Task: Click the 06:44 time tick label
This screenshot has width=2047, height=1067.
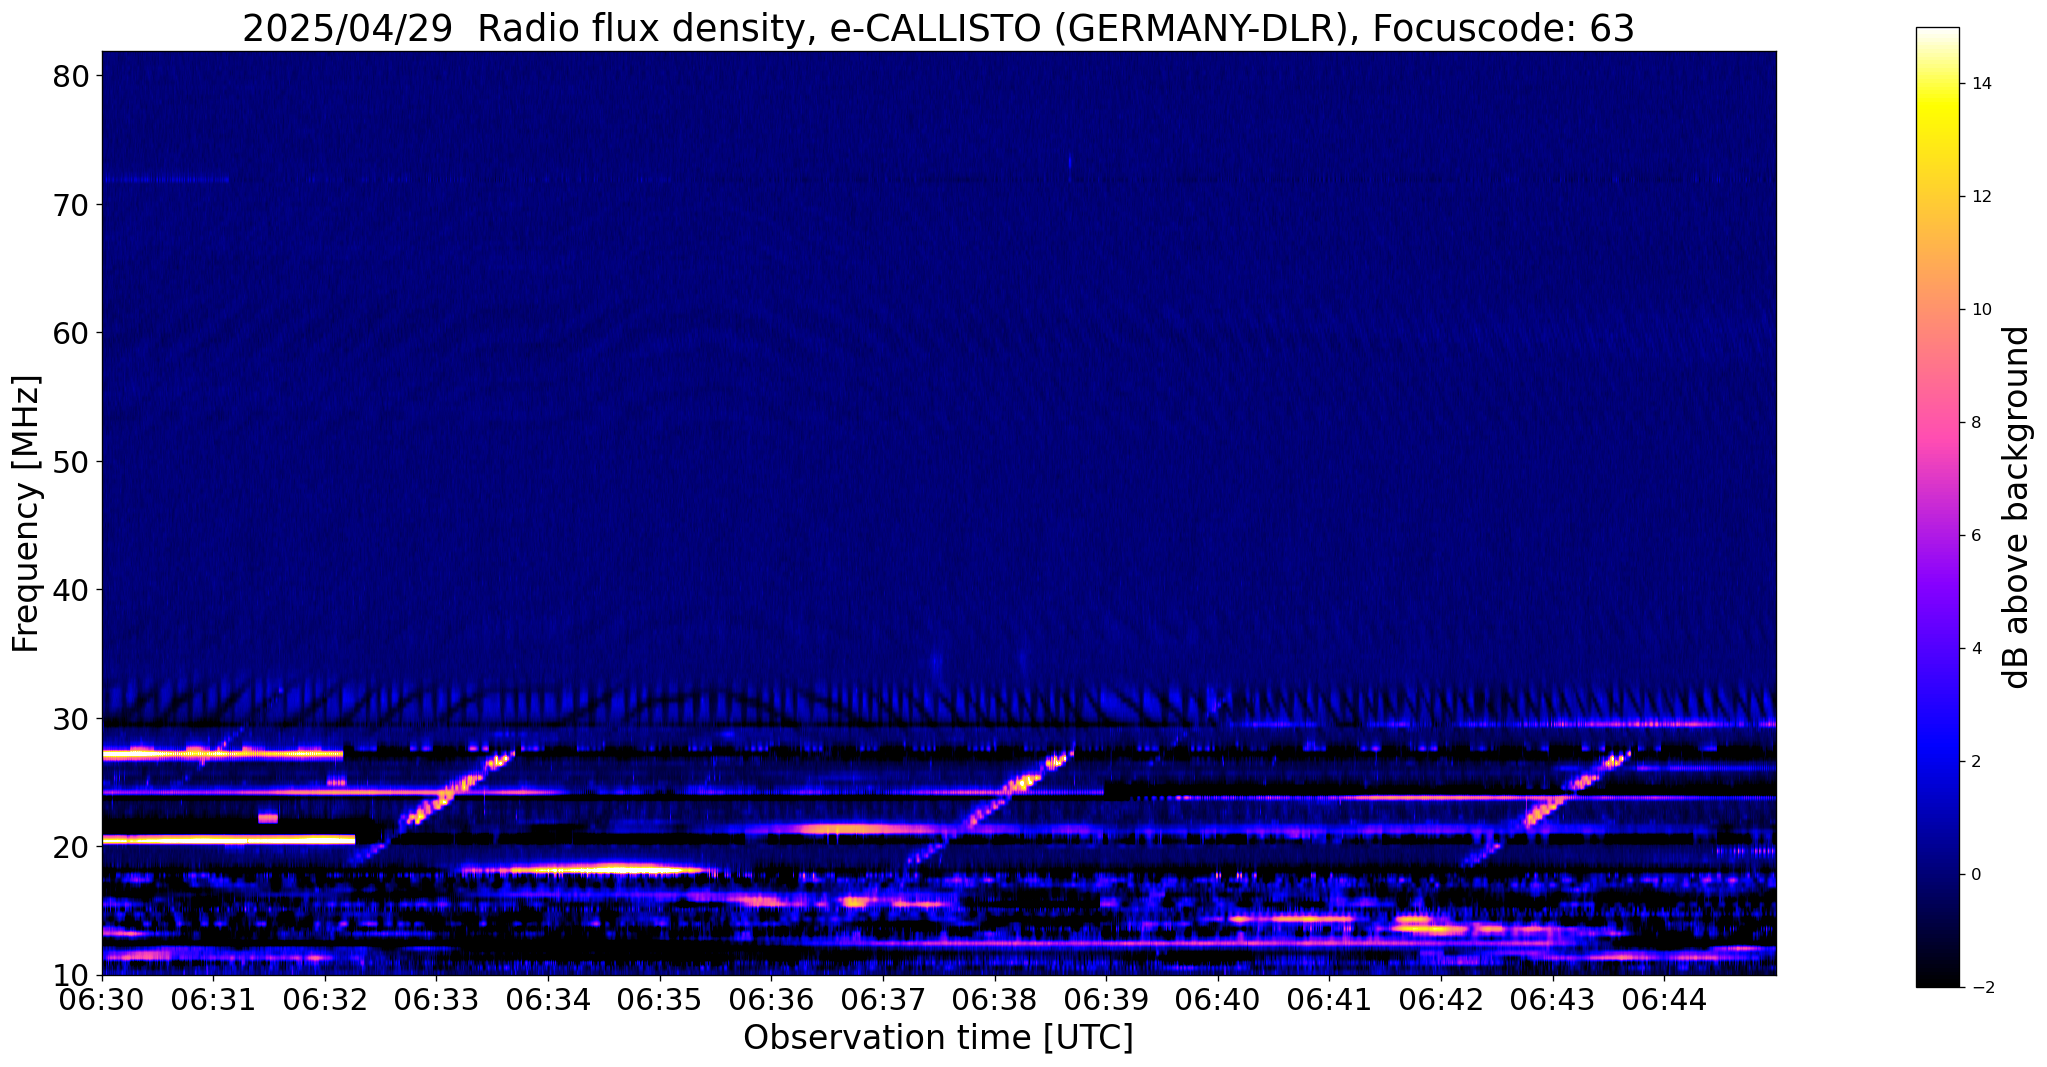Action: 1664,999
